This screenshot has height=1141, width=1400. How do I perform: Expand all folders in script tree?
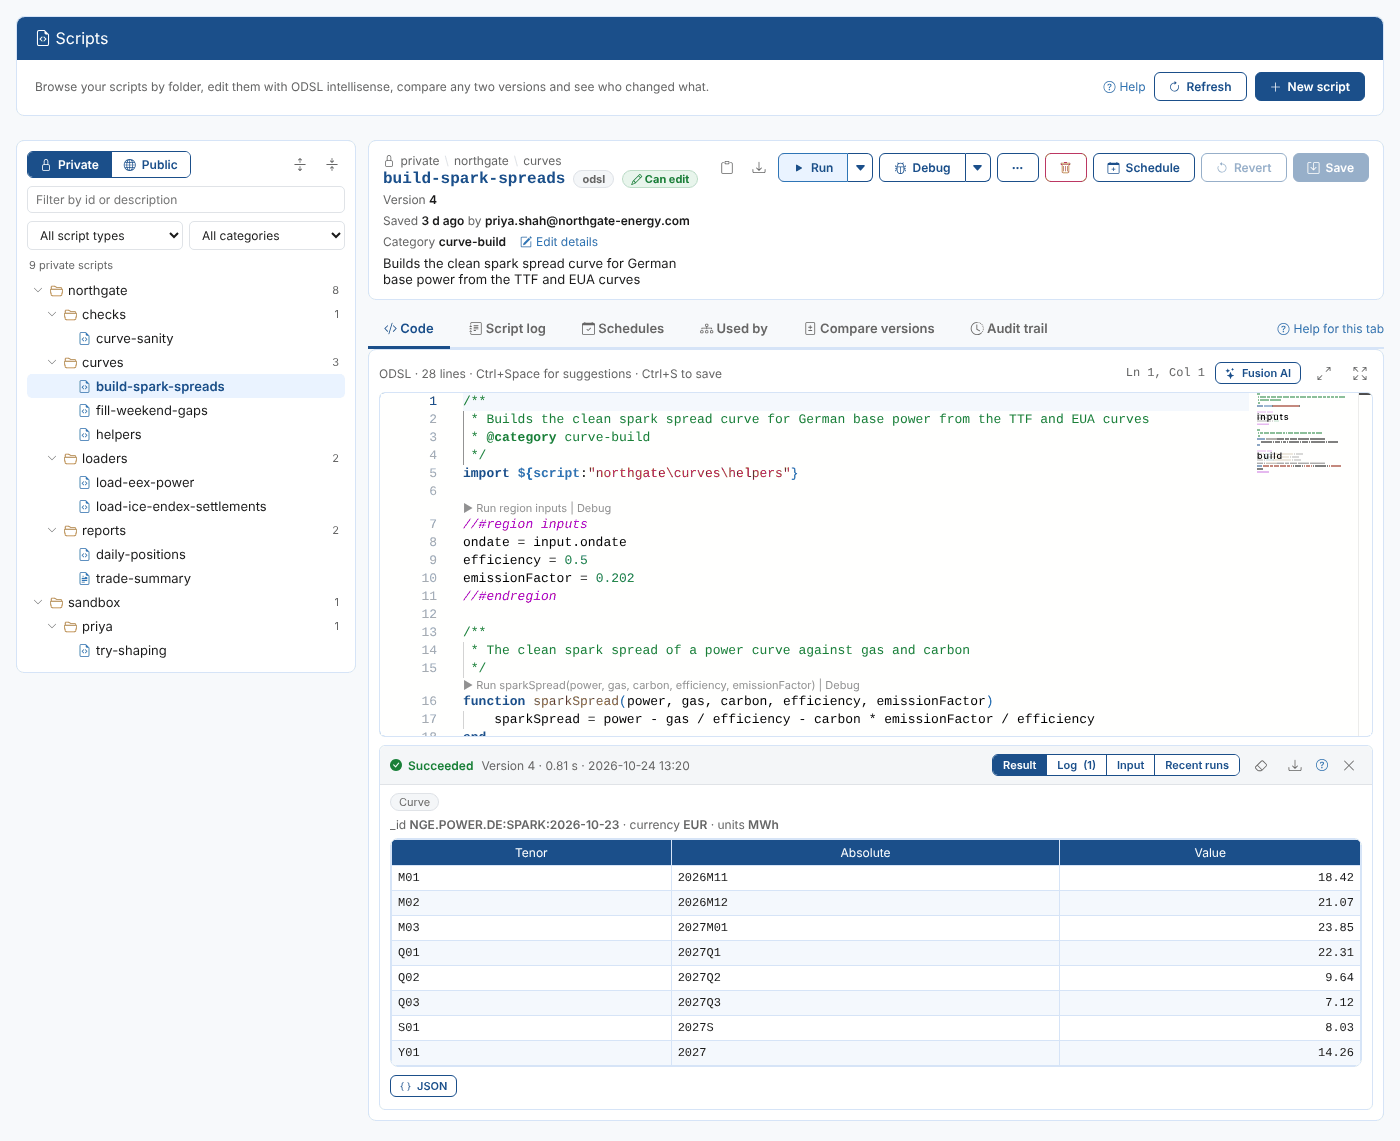point(300,165)
